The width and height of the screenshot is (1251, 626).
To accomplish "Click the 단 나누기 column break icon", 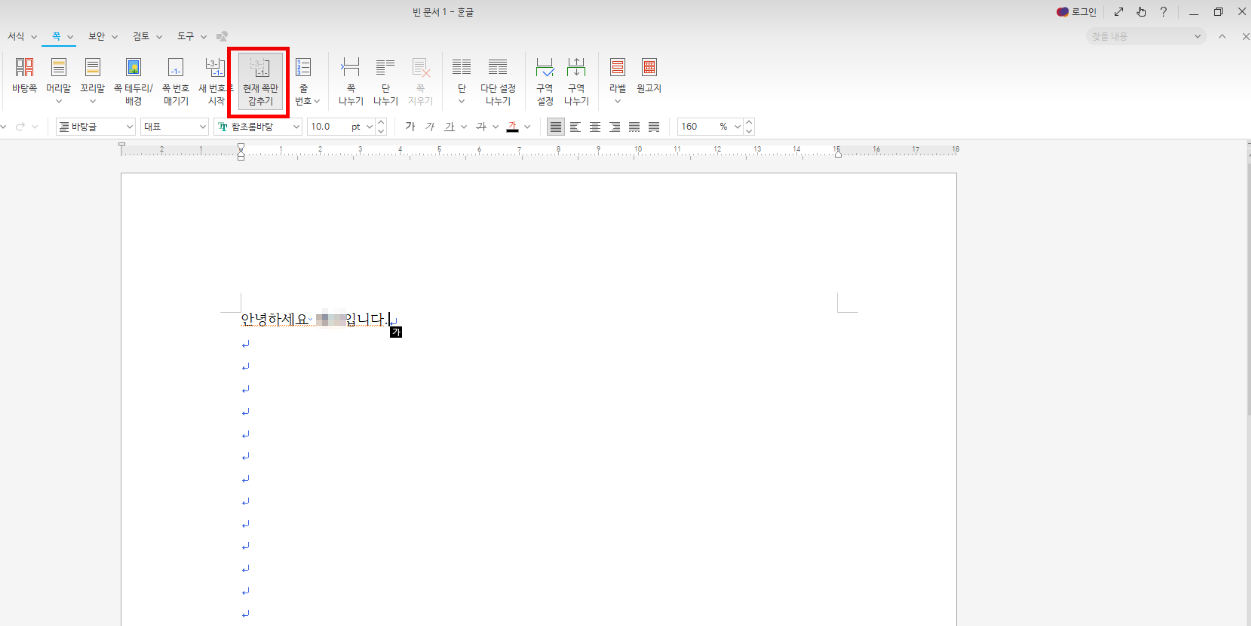I will [x=385, y=78].
